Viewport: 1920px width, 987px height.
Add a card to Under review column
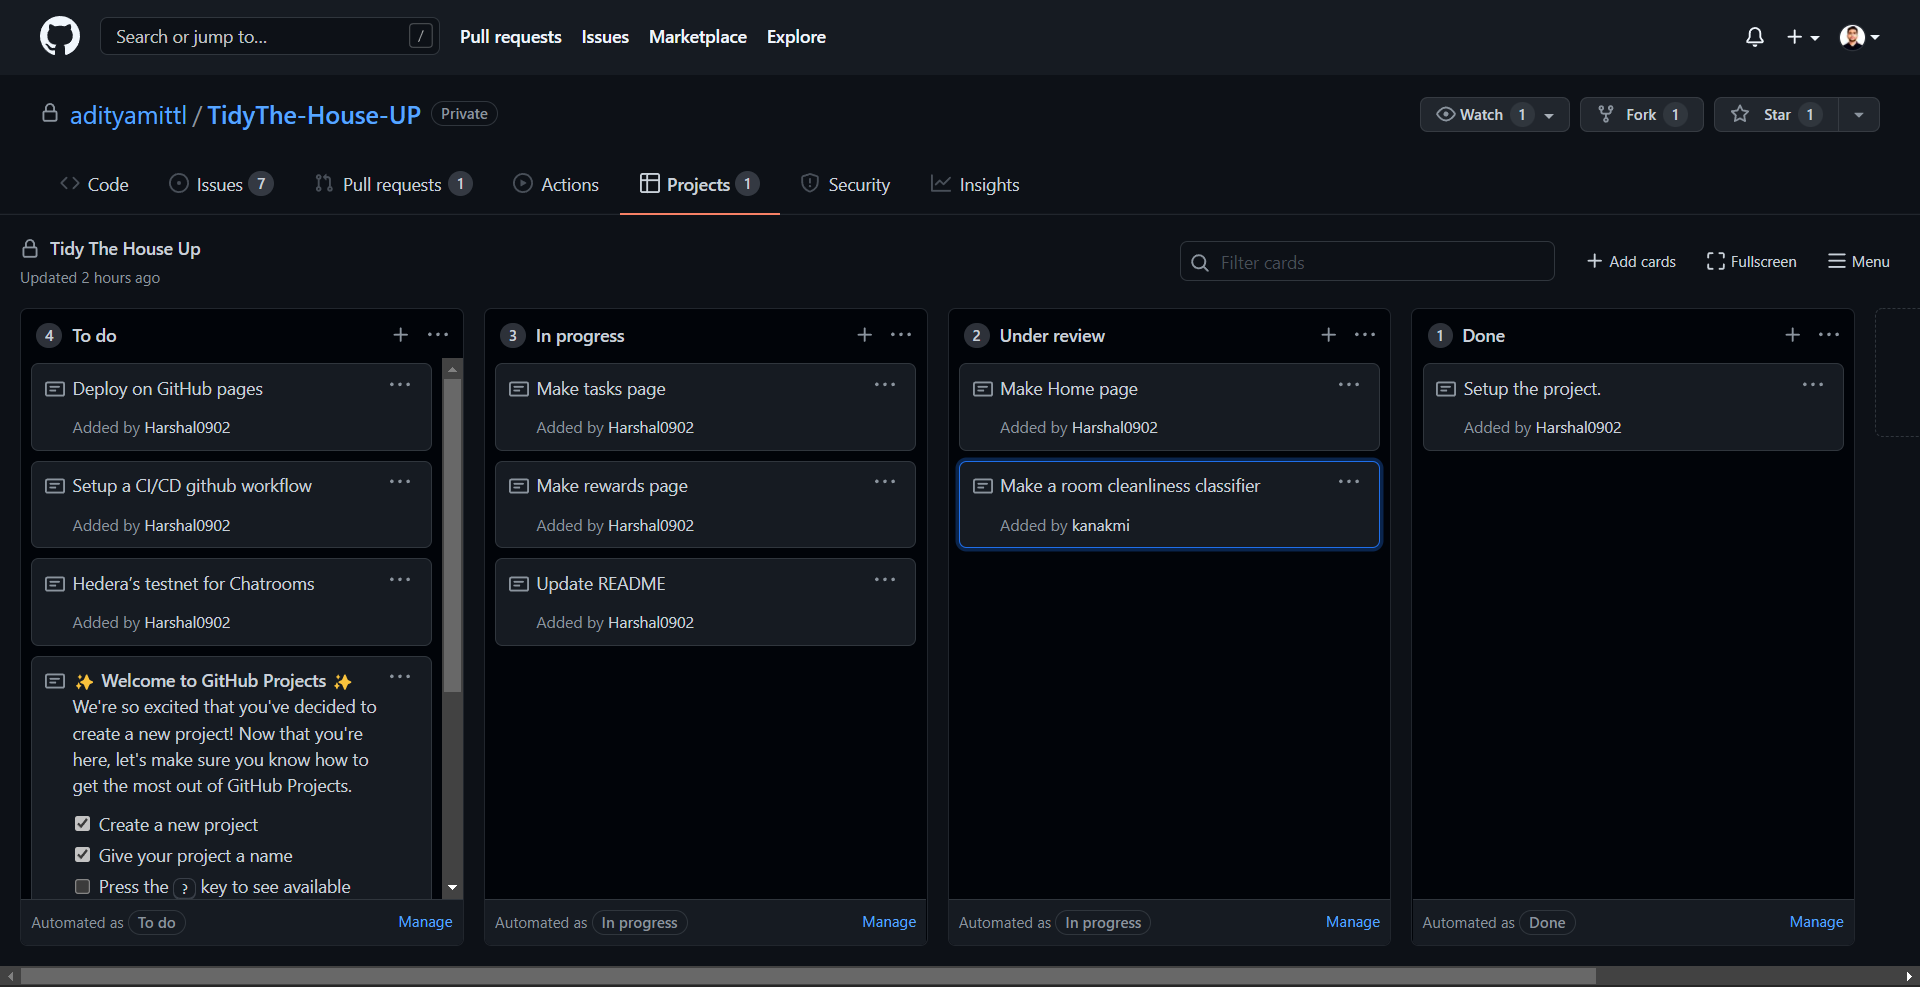[x=1329, y=335]
